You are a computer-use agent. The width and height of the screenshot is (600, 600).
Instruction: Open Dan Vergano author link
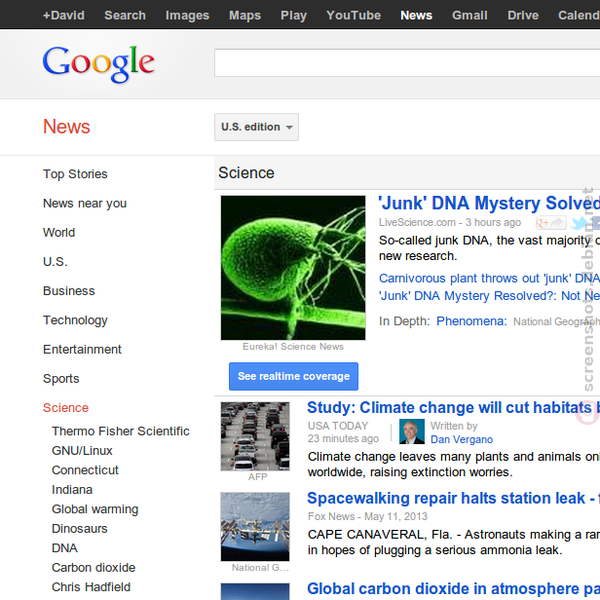click(461, 439)
